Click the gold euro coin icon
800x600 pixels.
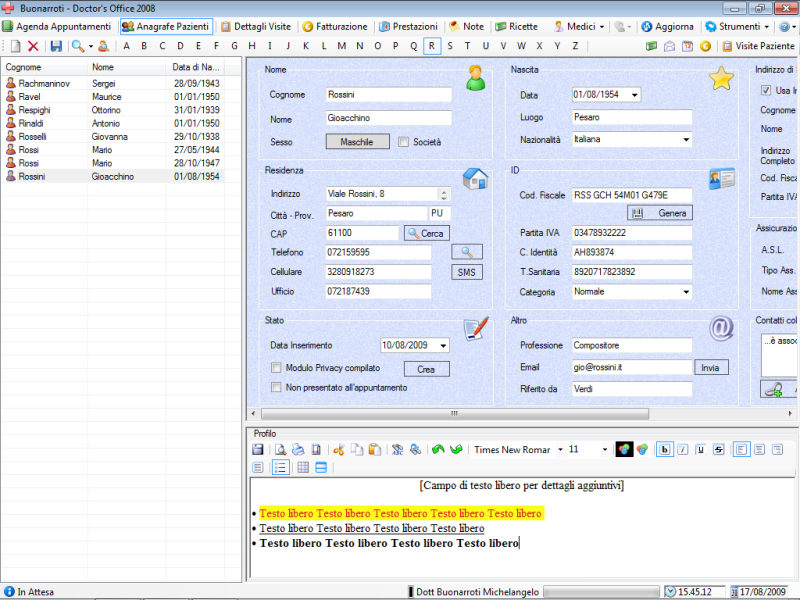706,46
